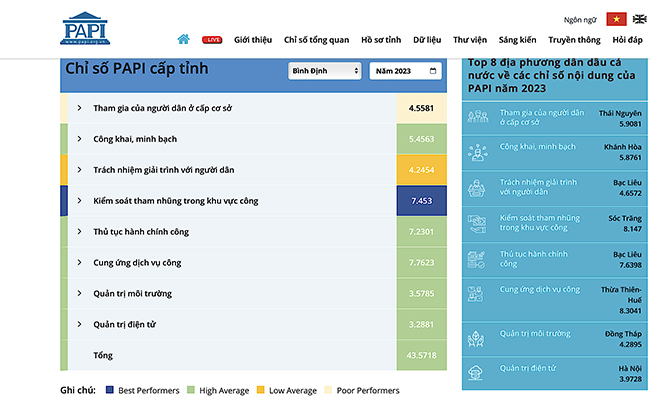
Task: Open Chỉ số tổng quan menu
Action: [x=316, y=40]
